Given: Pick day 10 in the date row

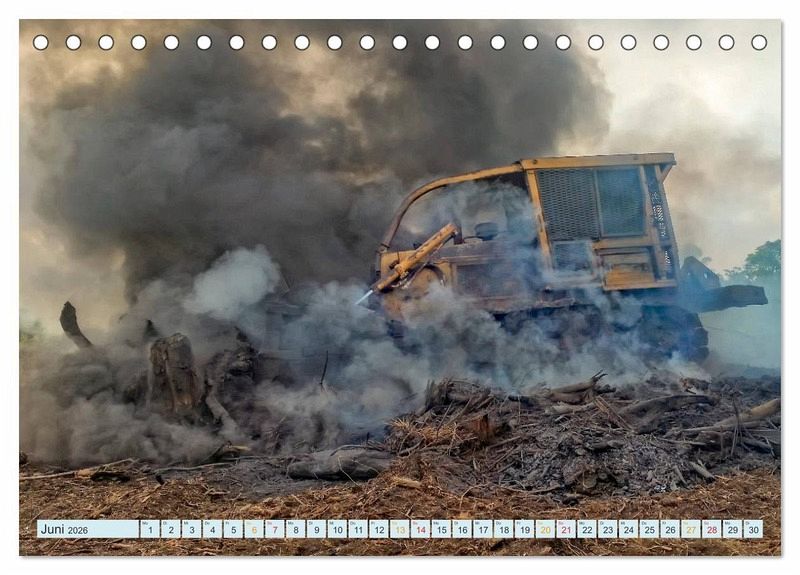Looking at the screenshot, I should [337, 529].
